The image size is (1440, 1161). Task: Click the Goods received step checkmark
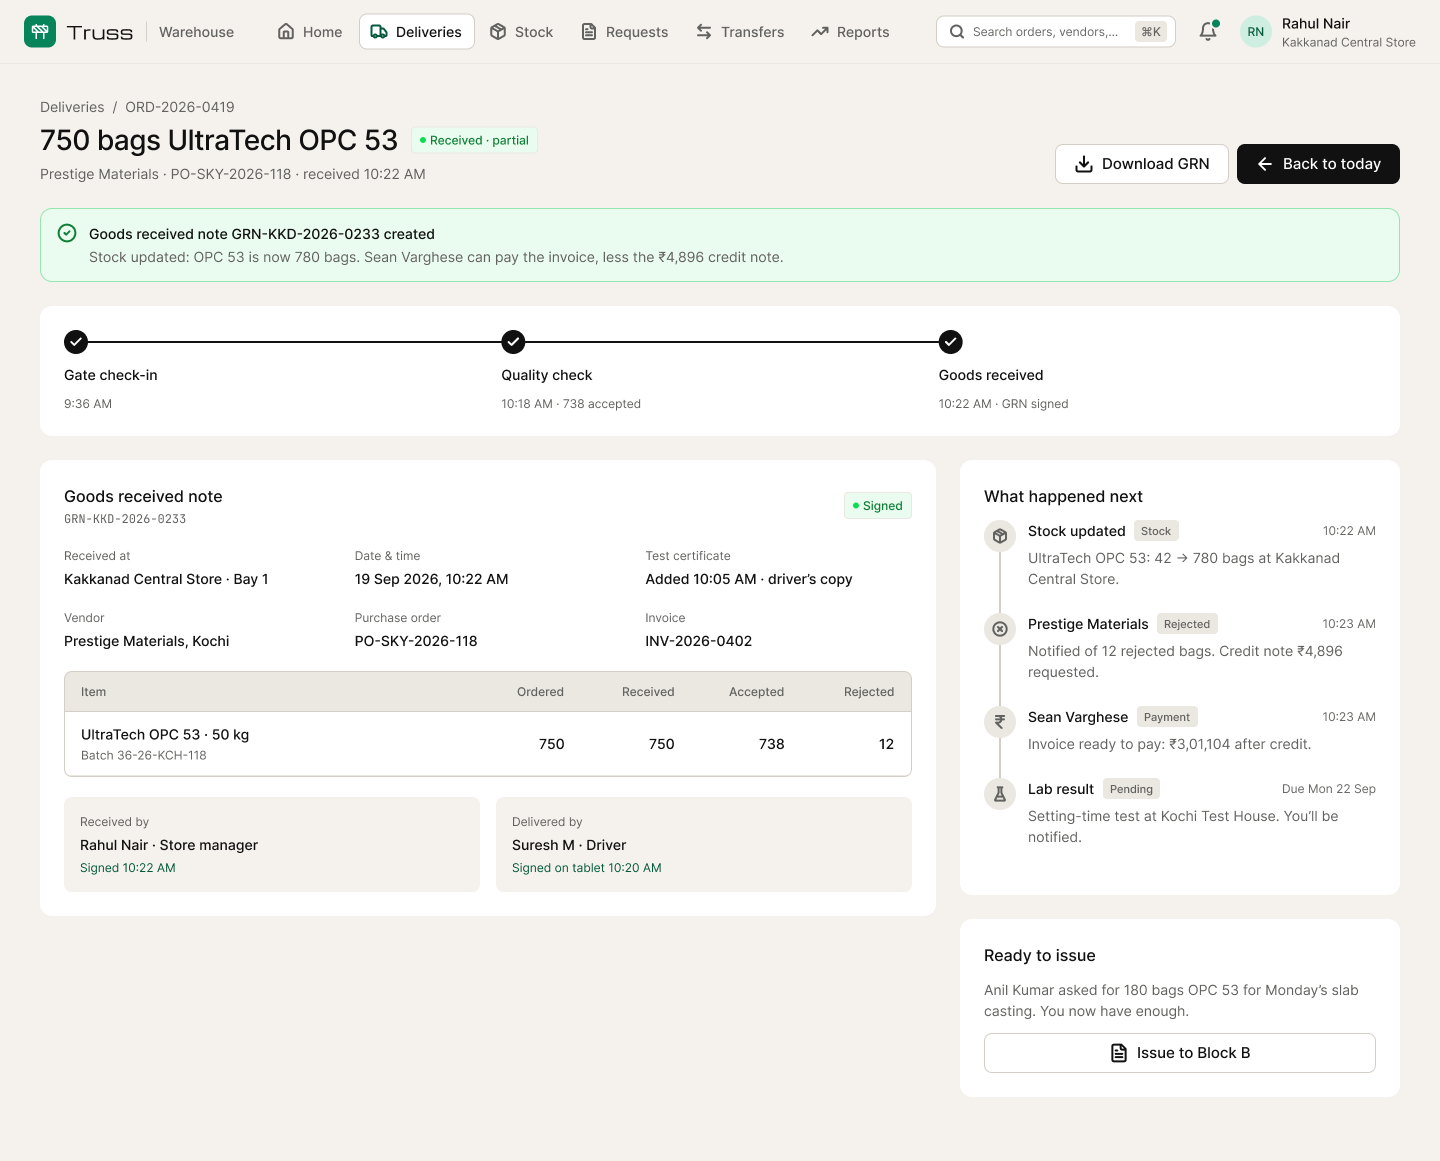(x=951, y=342)
